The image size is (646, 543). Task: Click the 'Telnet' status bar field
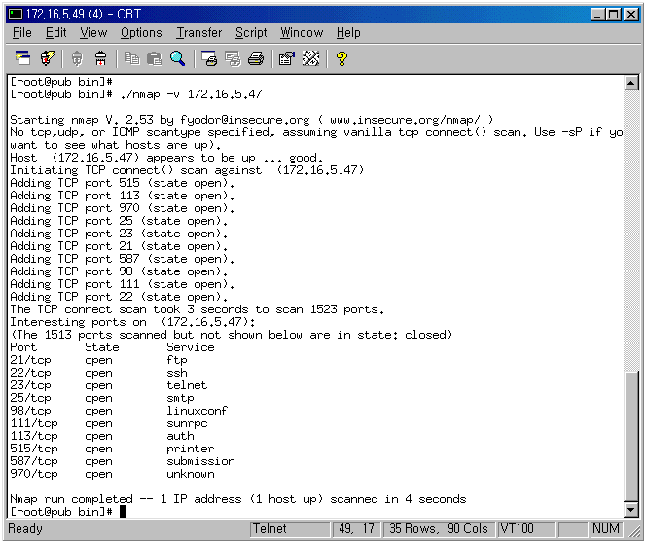[290, 529]
